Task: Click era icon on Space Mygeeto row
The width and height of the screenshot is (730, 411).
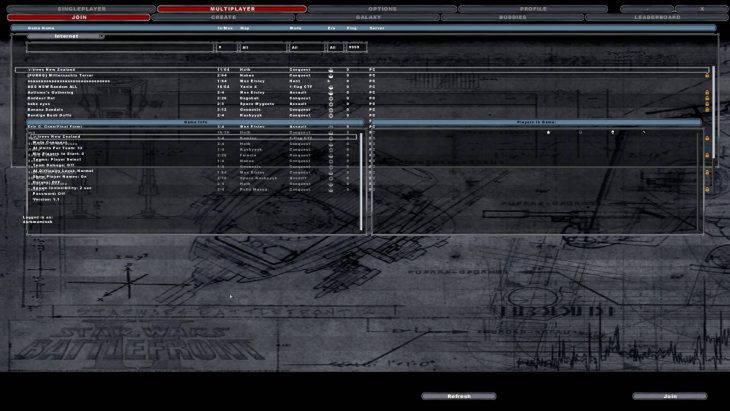Action: tap(331, 104)
